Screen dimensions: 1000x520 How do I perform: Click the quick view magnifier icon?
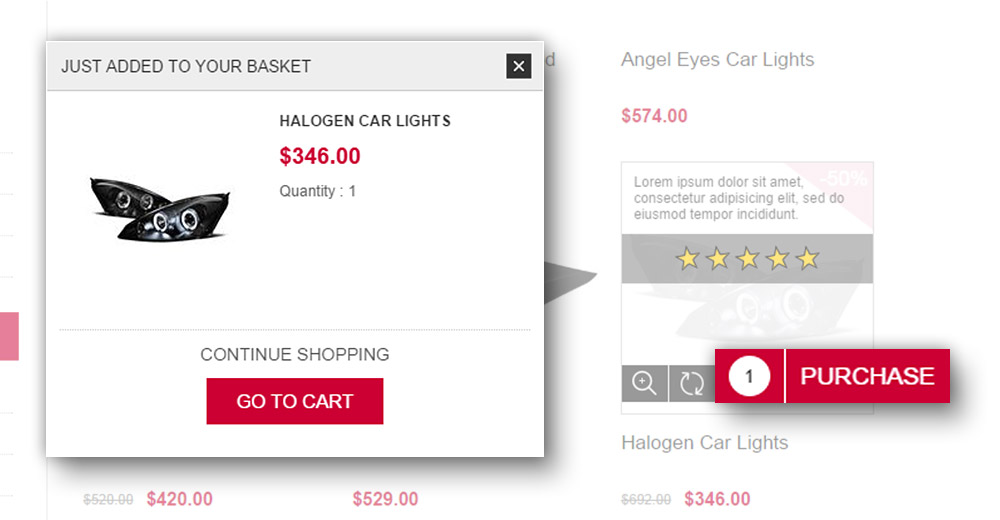coord(644,383)
